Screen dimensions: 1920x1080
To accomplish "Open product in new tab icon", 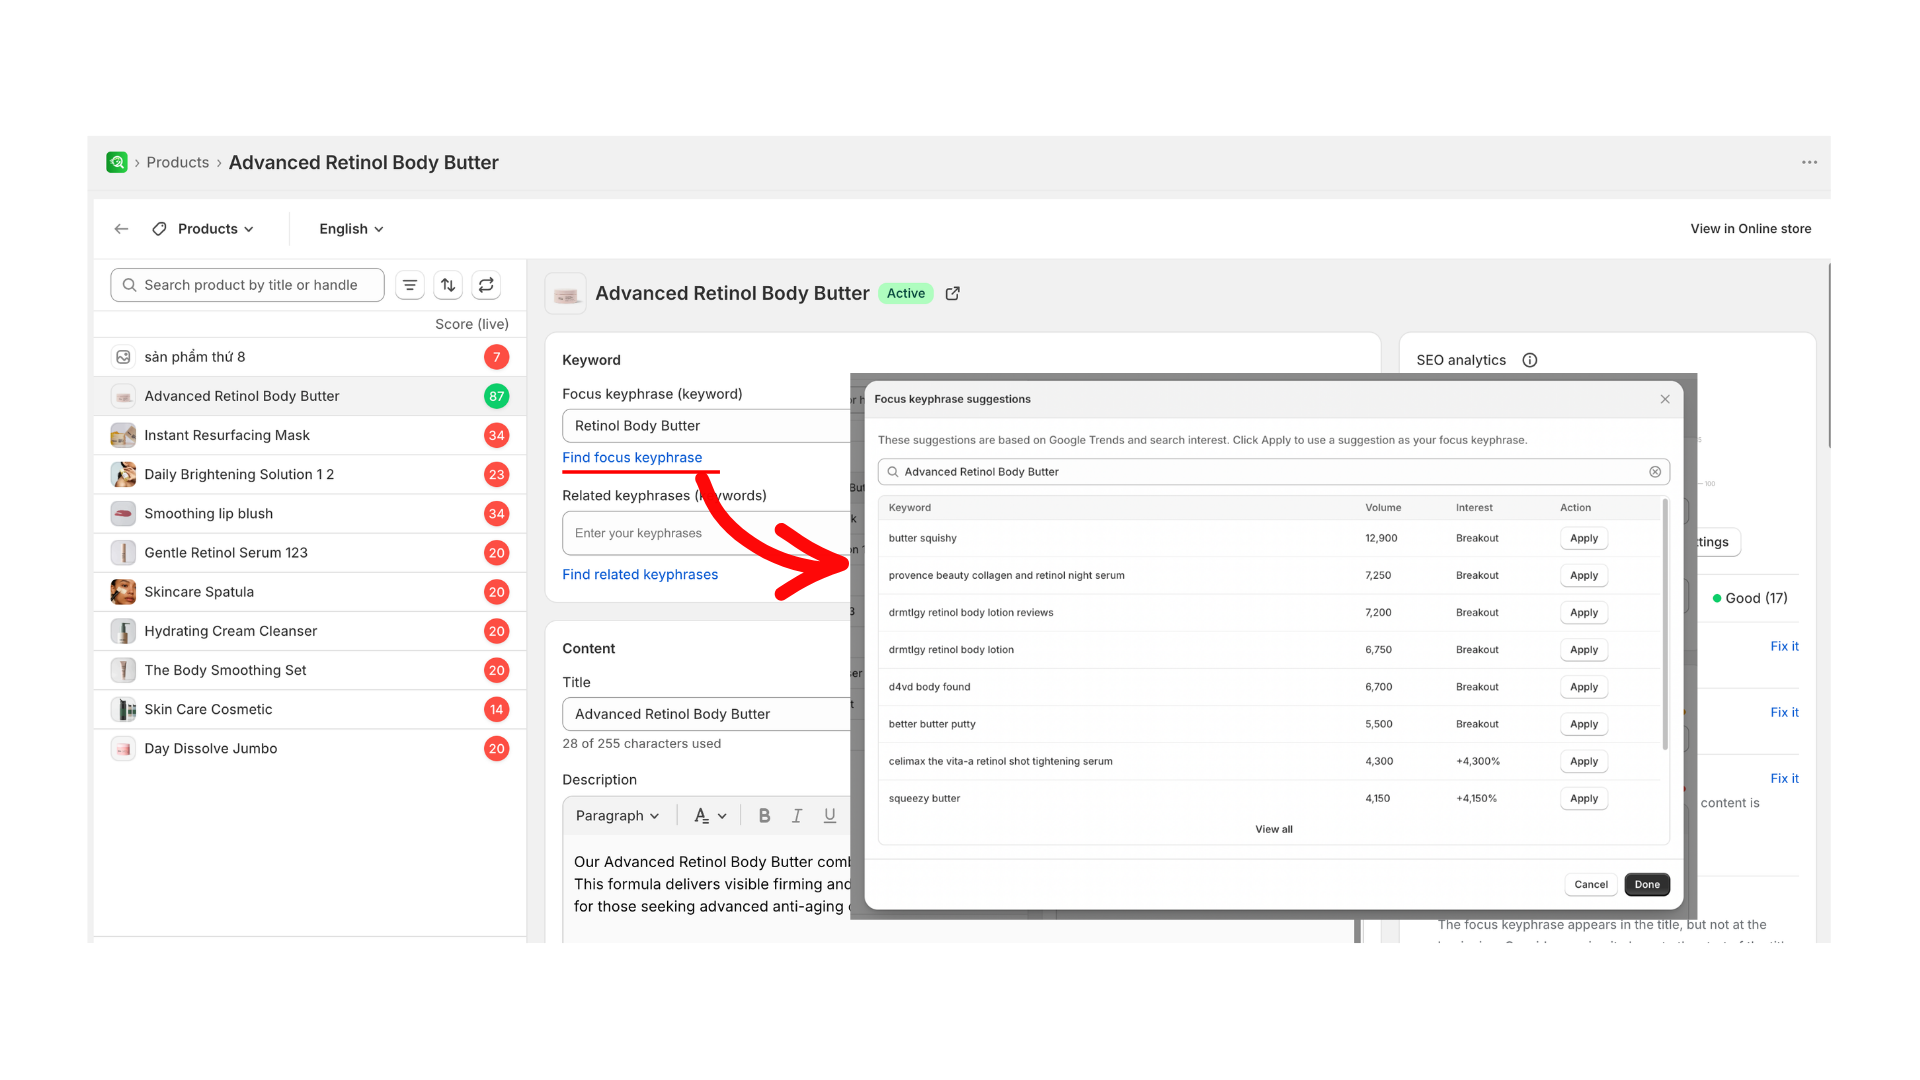I will pyautogui.click(x=952, y=293).
